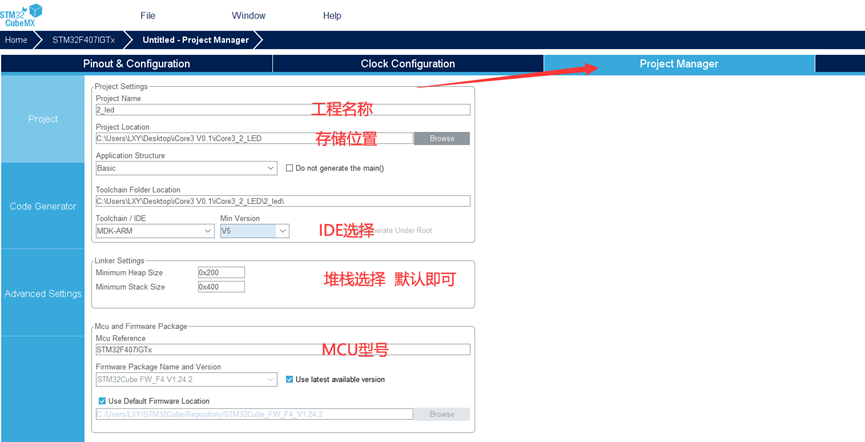
Task: Open the Window menu
Action: tap(249, 16)
